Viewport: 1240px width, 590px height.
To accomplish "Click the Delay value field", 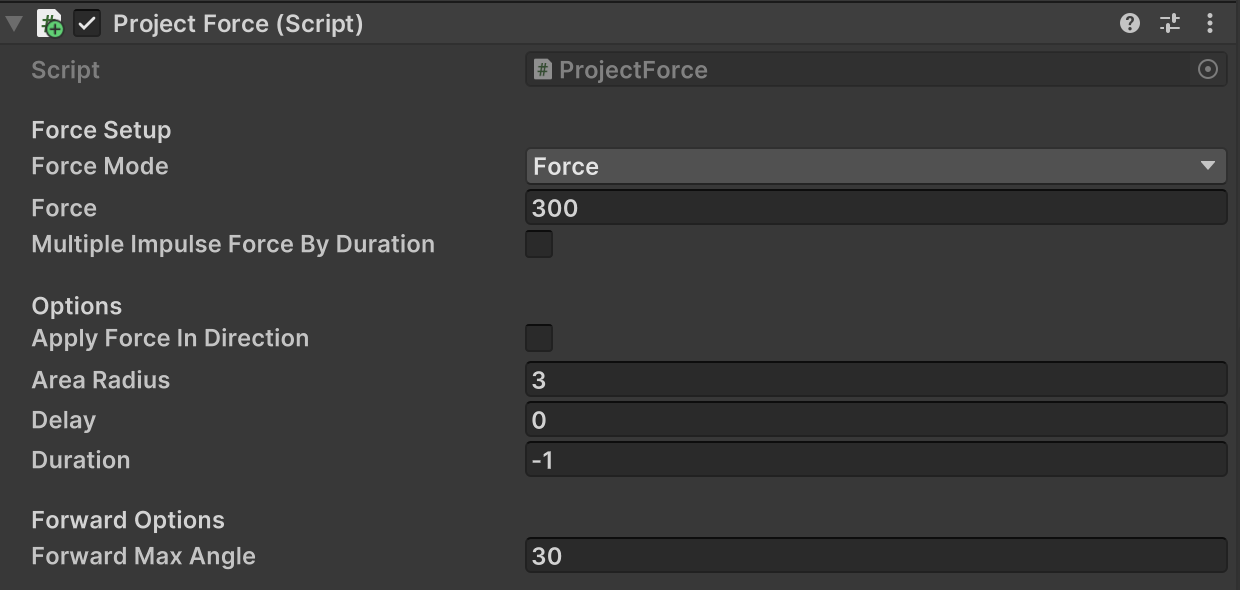I will 875,420.
